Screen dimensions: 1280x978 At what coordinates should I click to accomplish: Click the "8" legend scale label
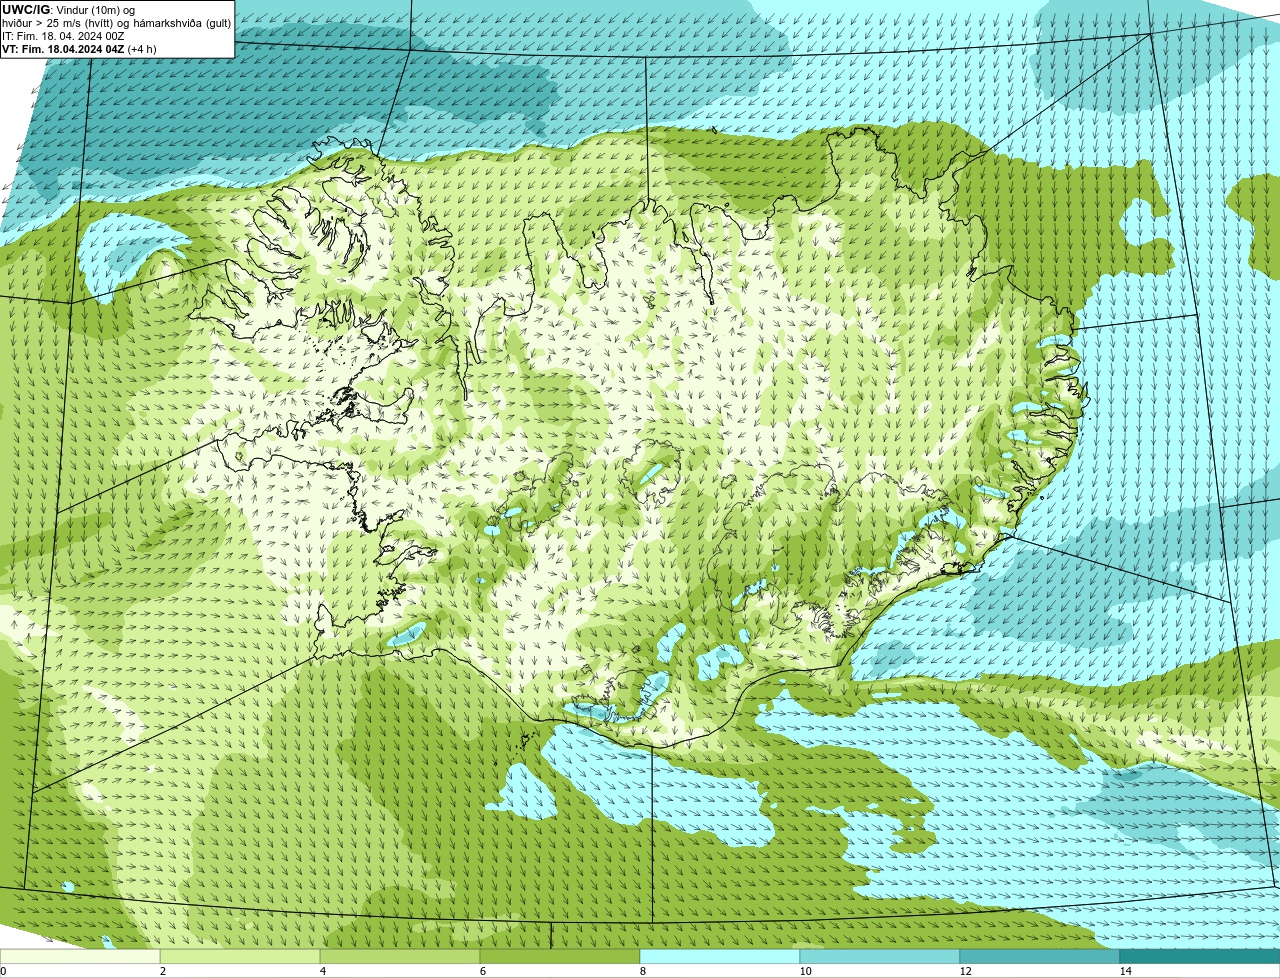[642, 971]
